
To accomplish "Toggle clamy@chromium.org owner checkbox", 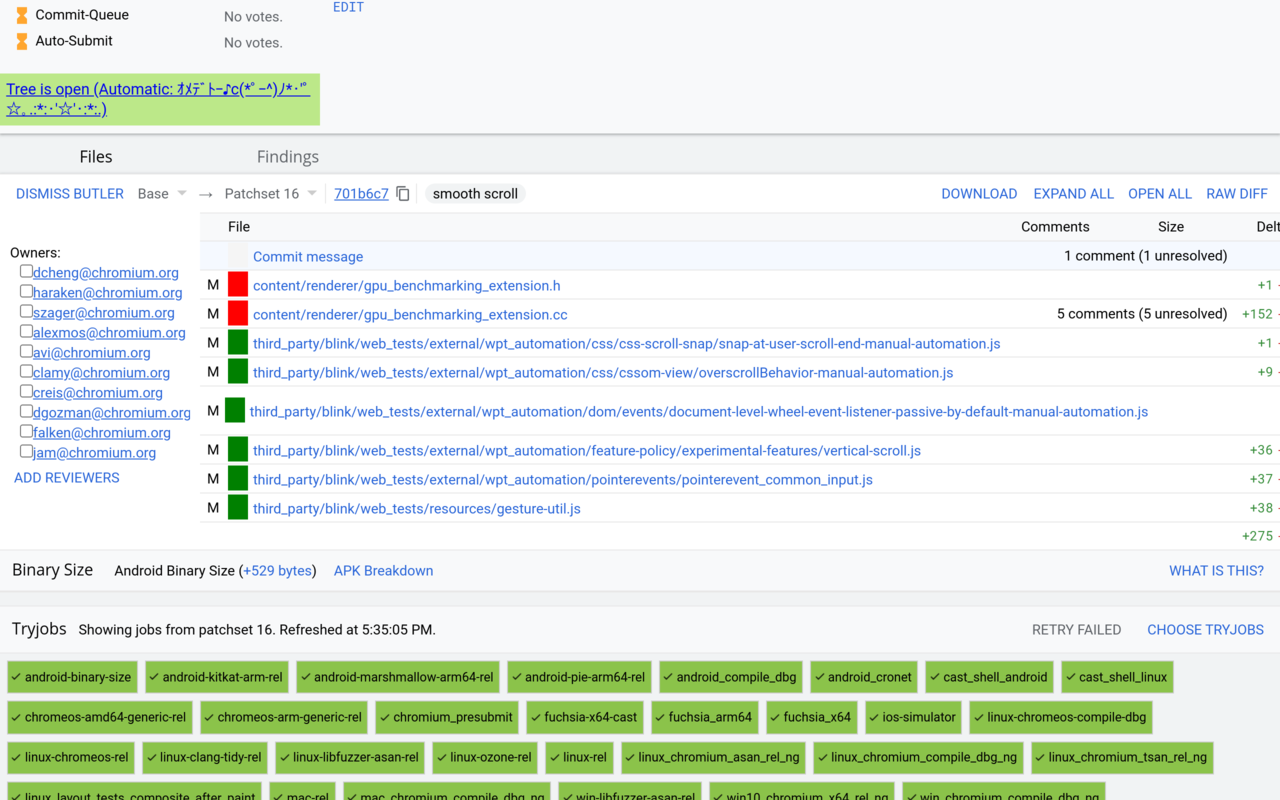I will pyautogui.click(x=26, y=371).
